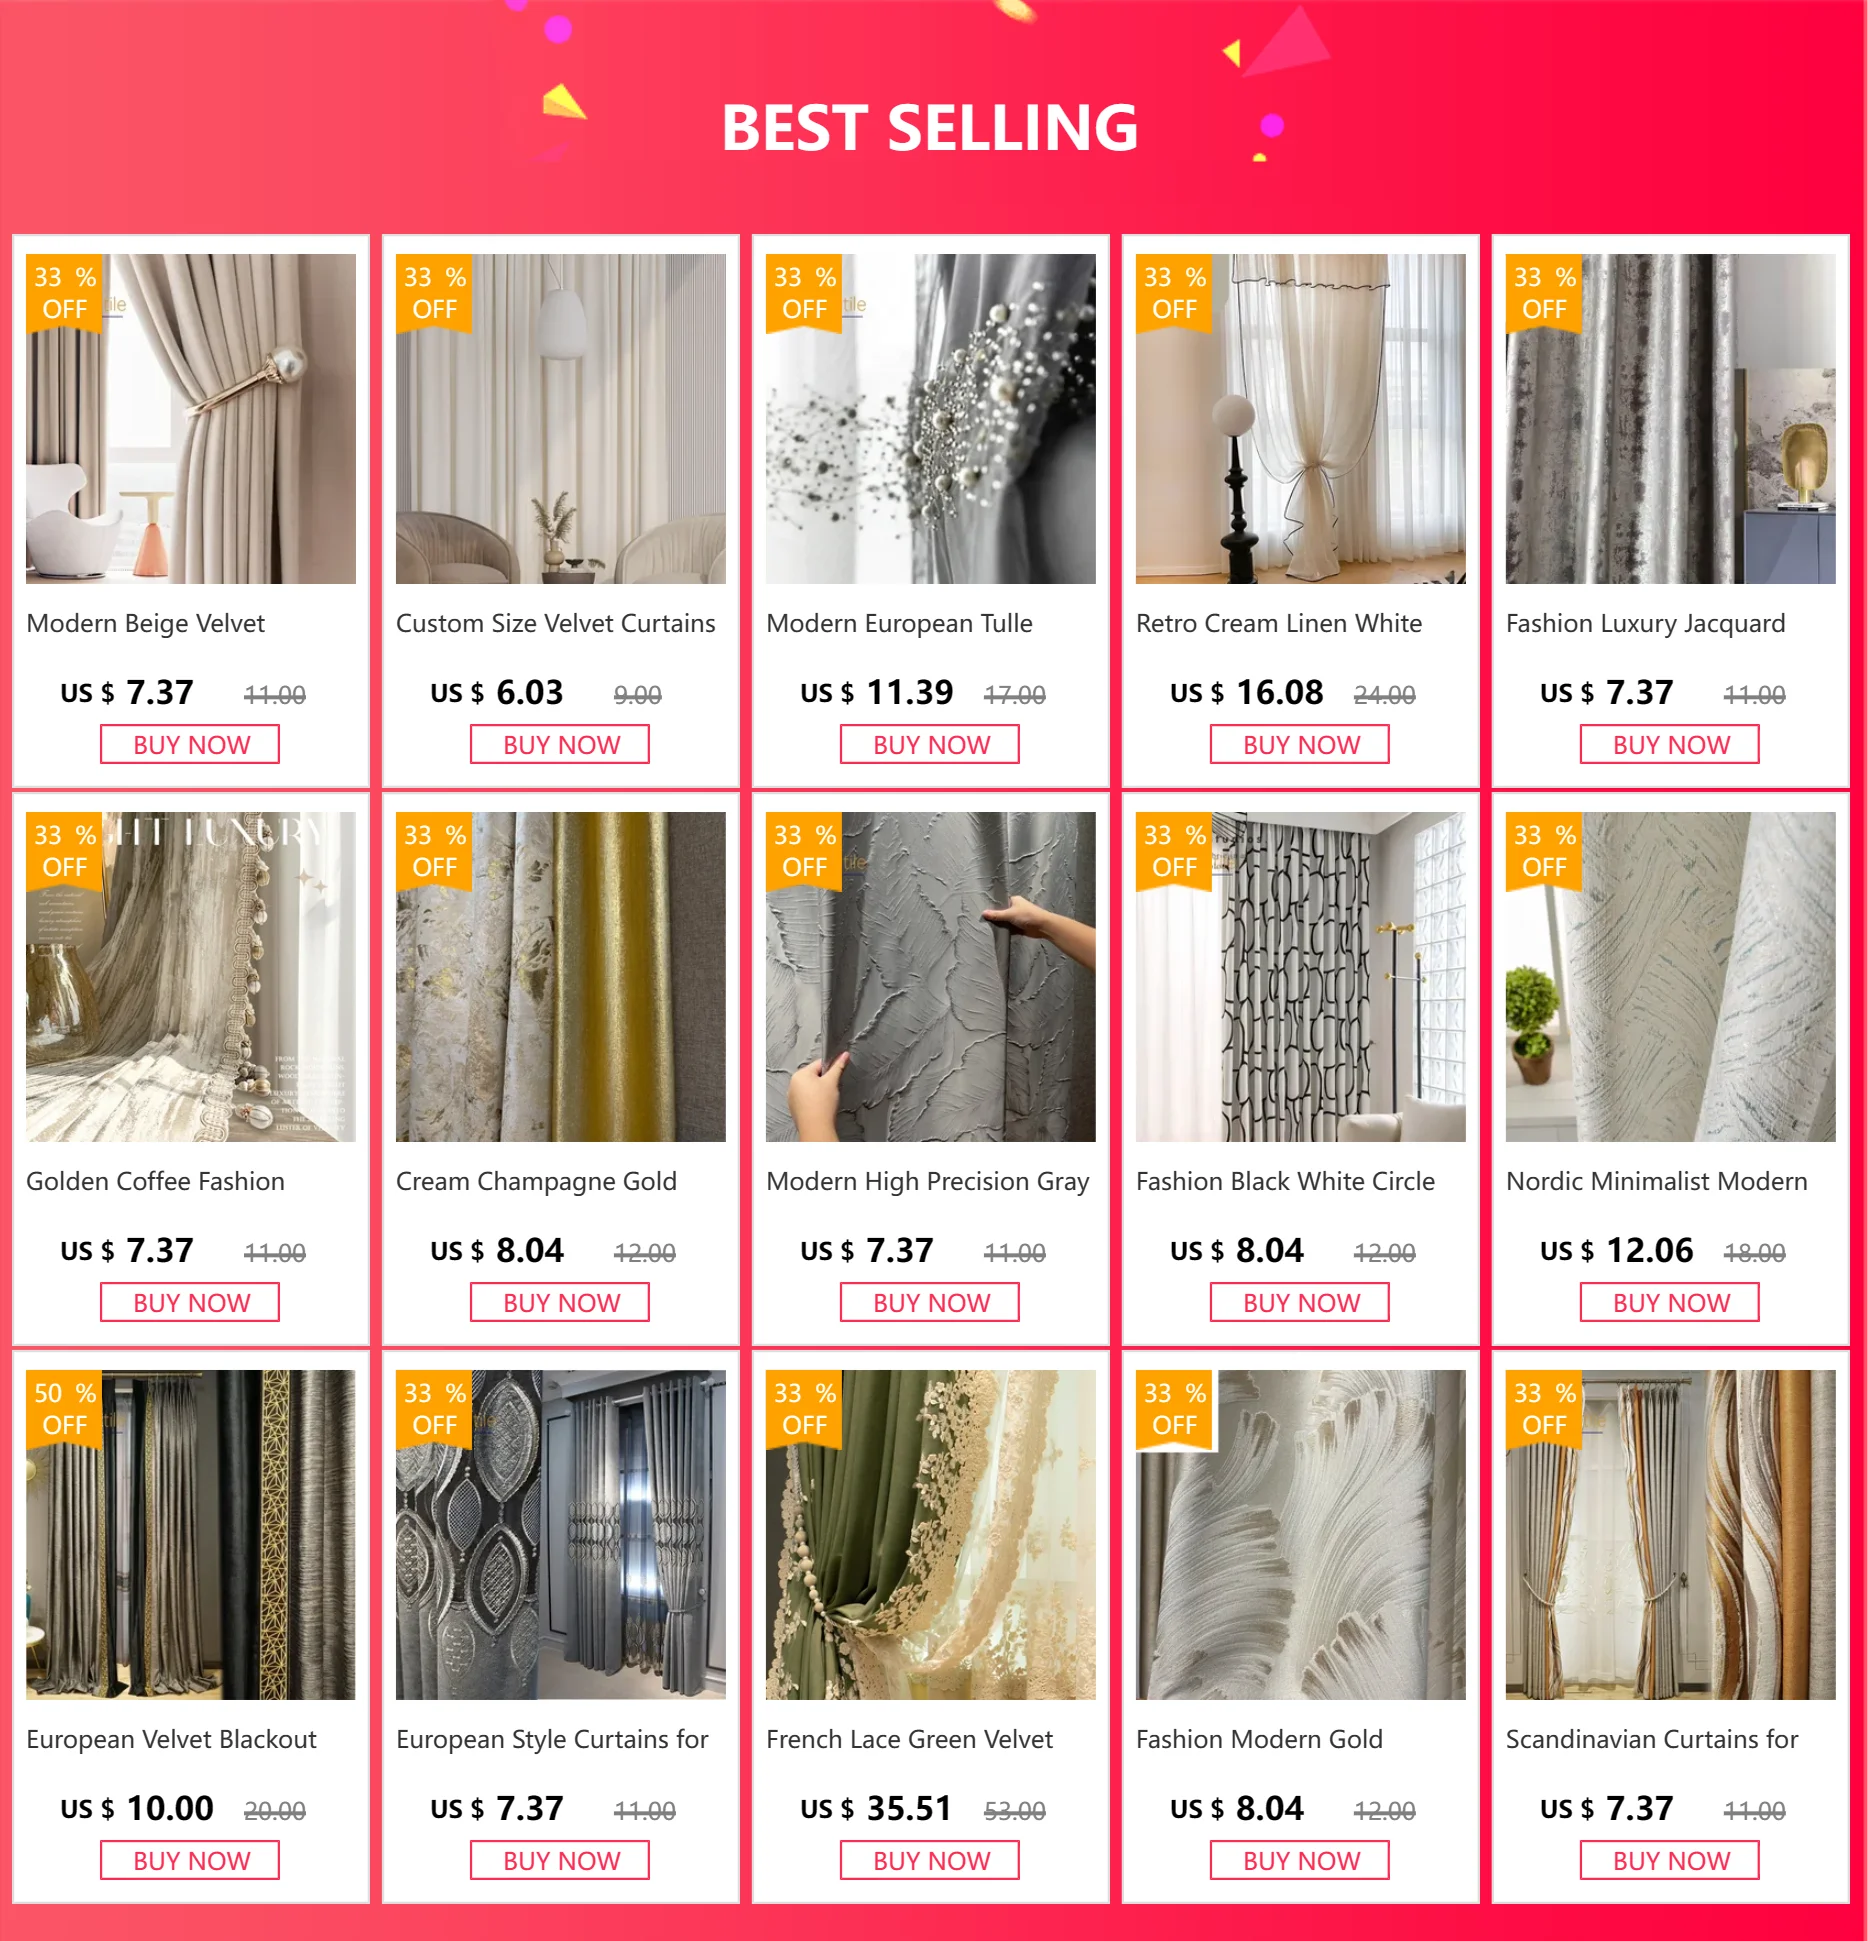Viewport: 1868px width, 1942px height.
Task: Click the Scandinavian Curtains for product title
Action: [1652, 1739]
